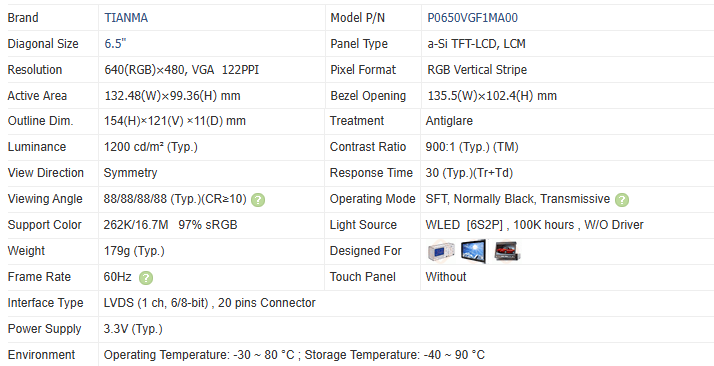Click the LVDS interface type value
714x366 pixels.
[x=209, y=303]
